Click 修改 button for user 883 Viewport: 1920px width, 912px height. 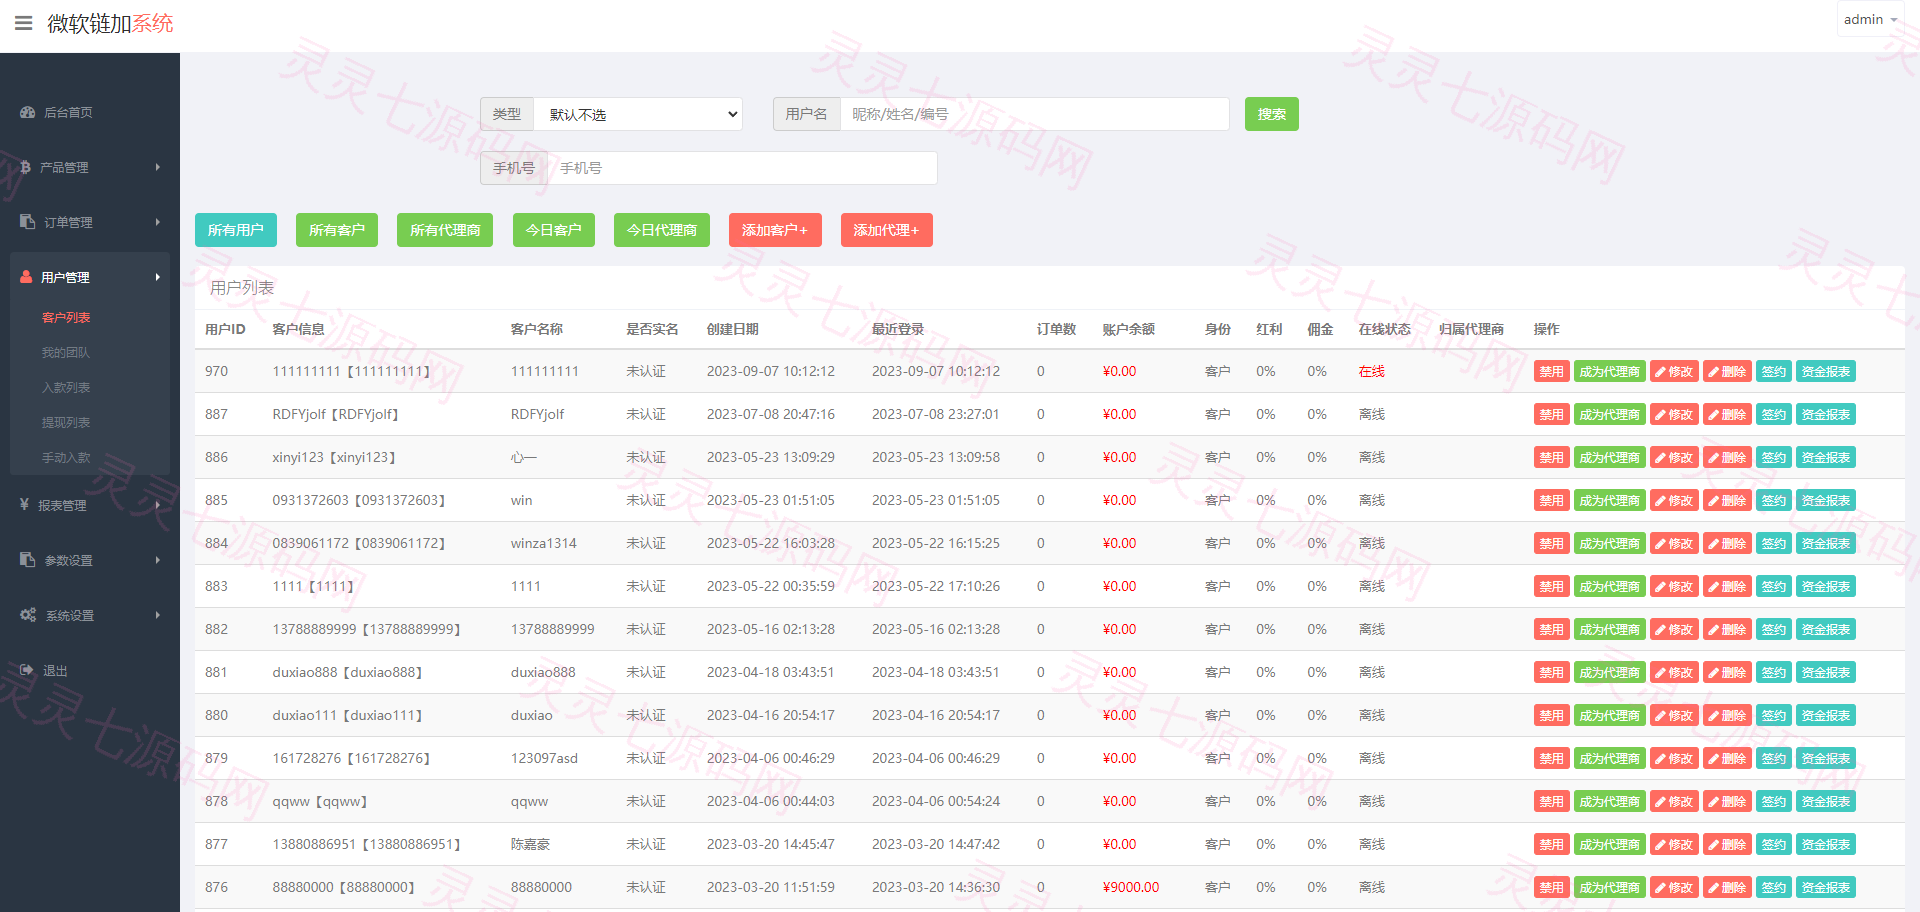tap(1674, 586)
